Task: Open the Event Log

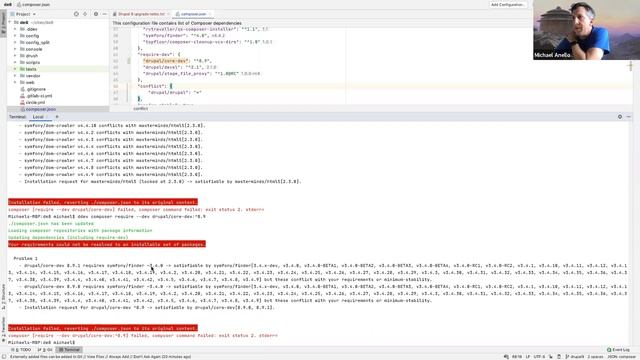Action: (x=618, y=350)
